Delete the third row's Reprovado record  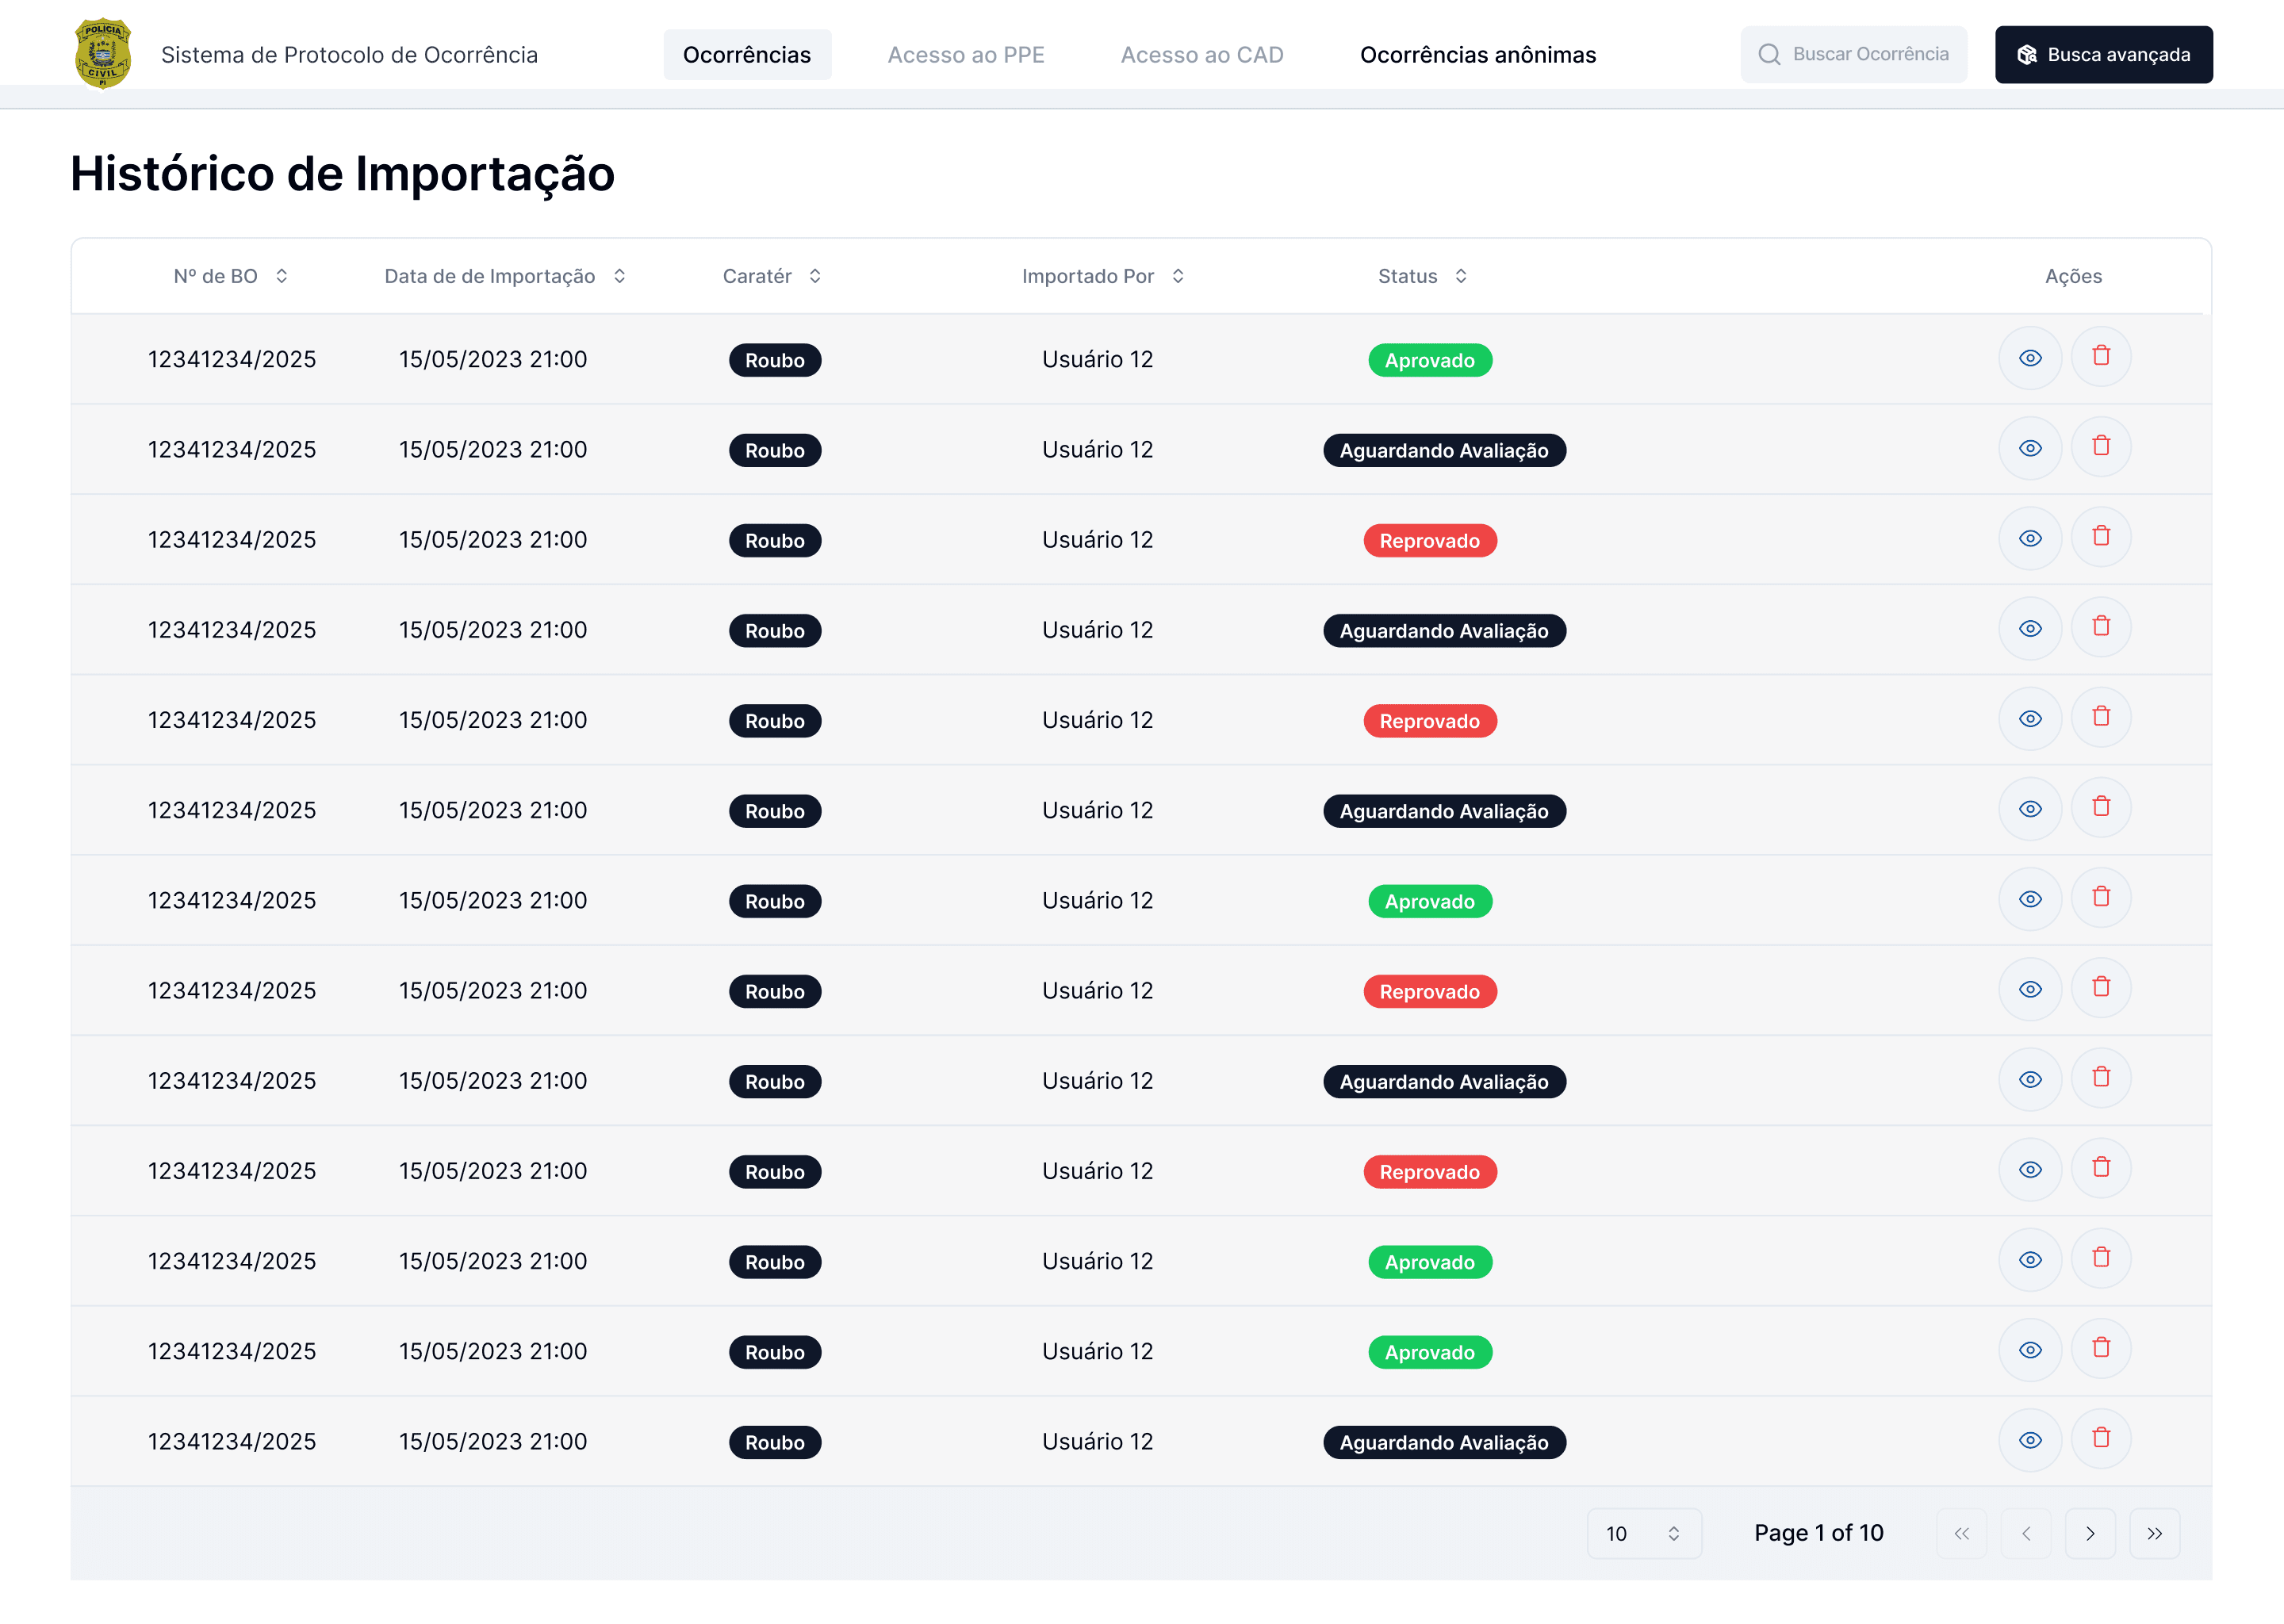coord(2100,537)
